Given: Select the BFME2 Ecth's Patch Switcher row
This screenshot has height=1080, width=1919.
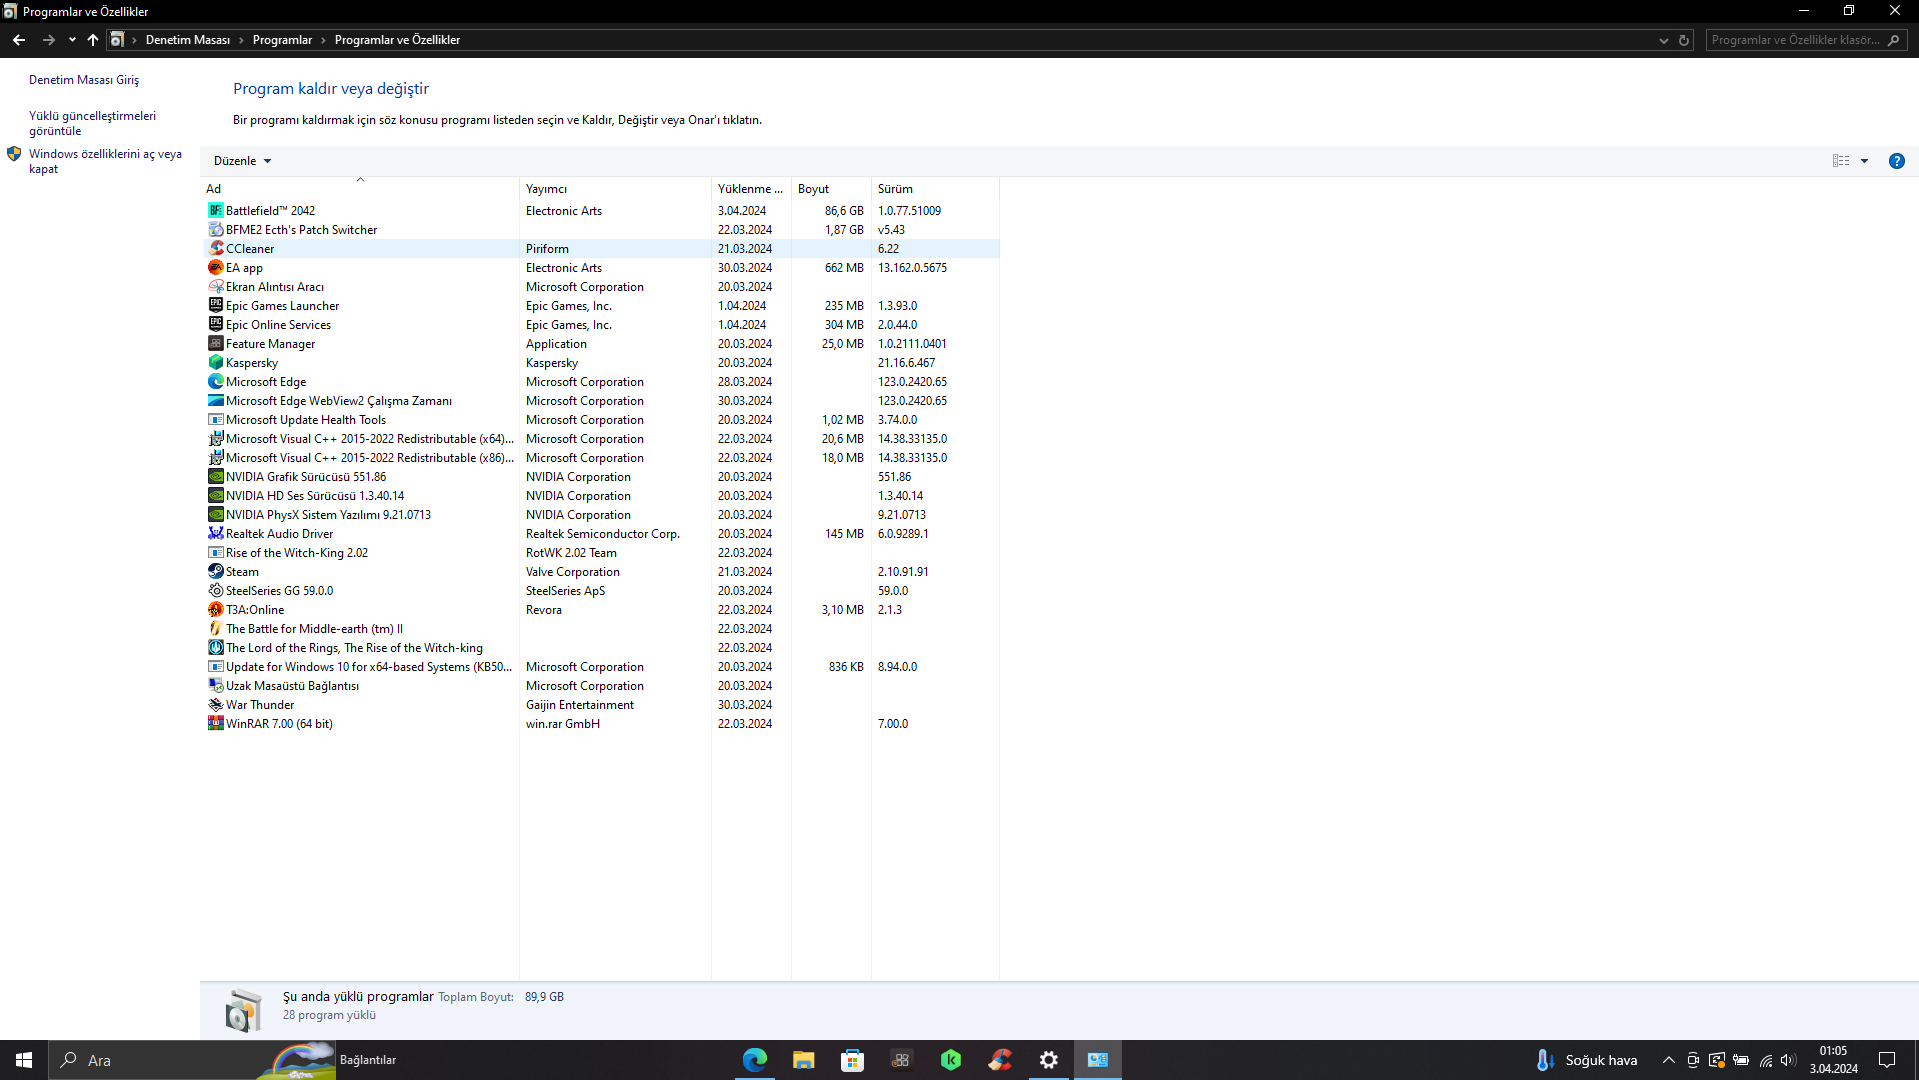Looking at the screenshot, I should click(600, 230).
